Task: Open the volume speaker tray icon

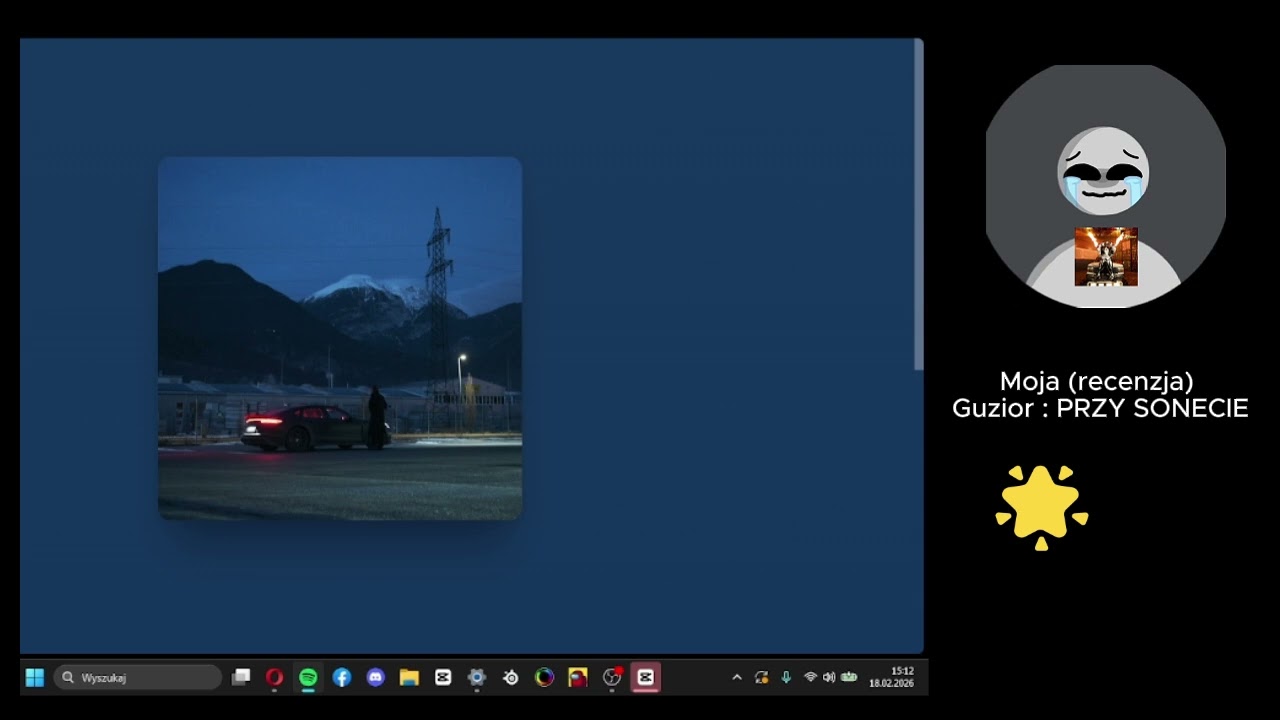Action: 829,678
